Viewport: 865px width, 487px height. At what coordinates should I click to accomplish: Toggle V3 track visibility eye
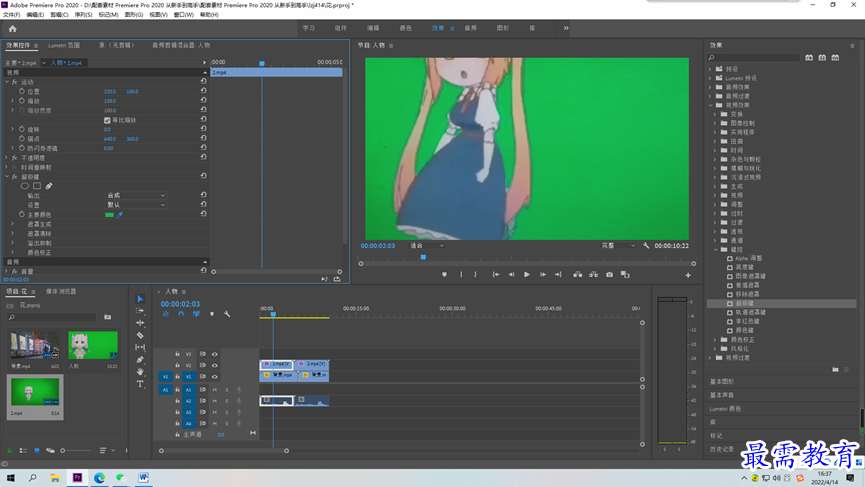click(215, 354)
